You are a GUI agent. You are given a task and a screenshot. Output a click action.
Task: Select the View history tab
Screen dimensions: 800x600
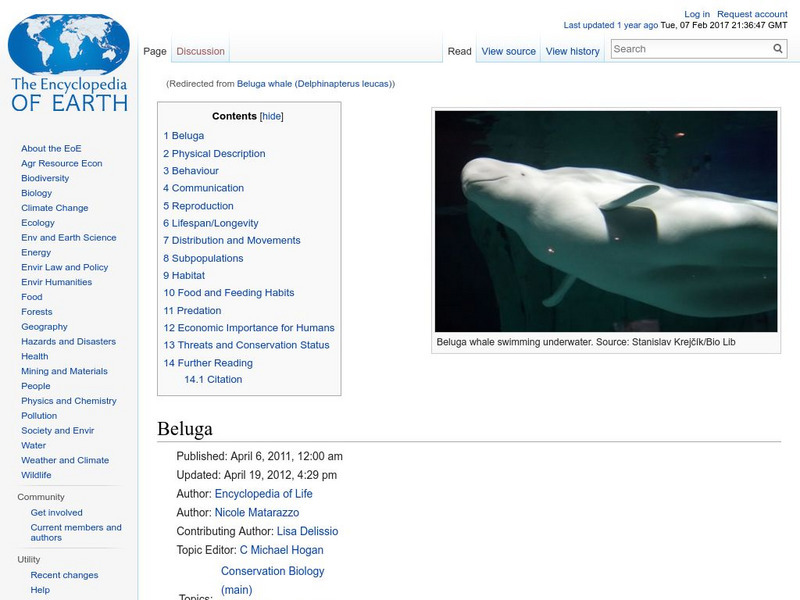click(572, 51)
